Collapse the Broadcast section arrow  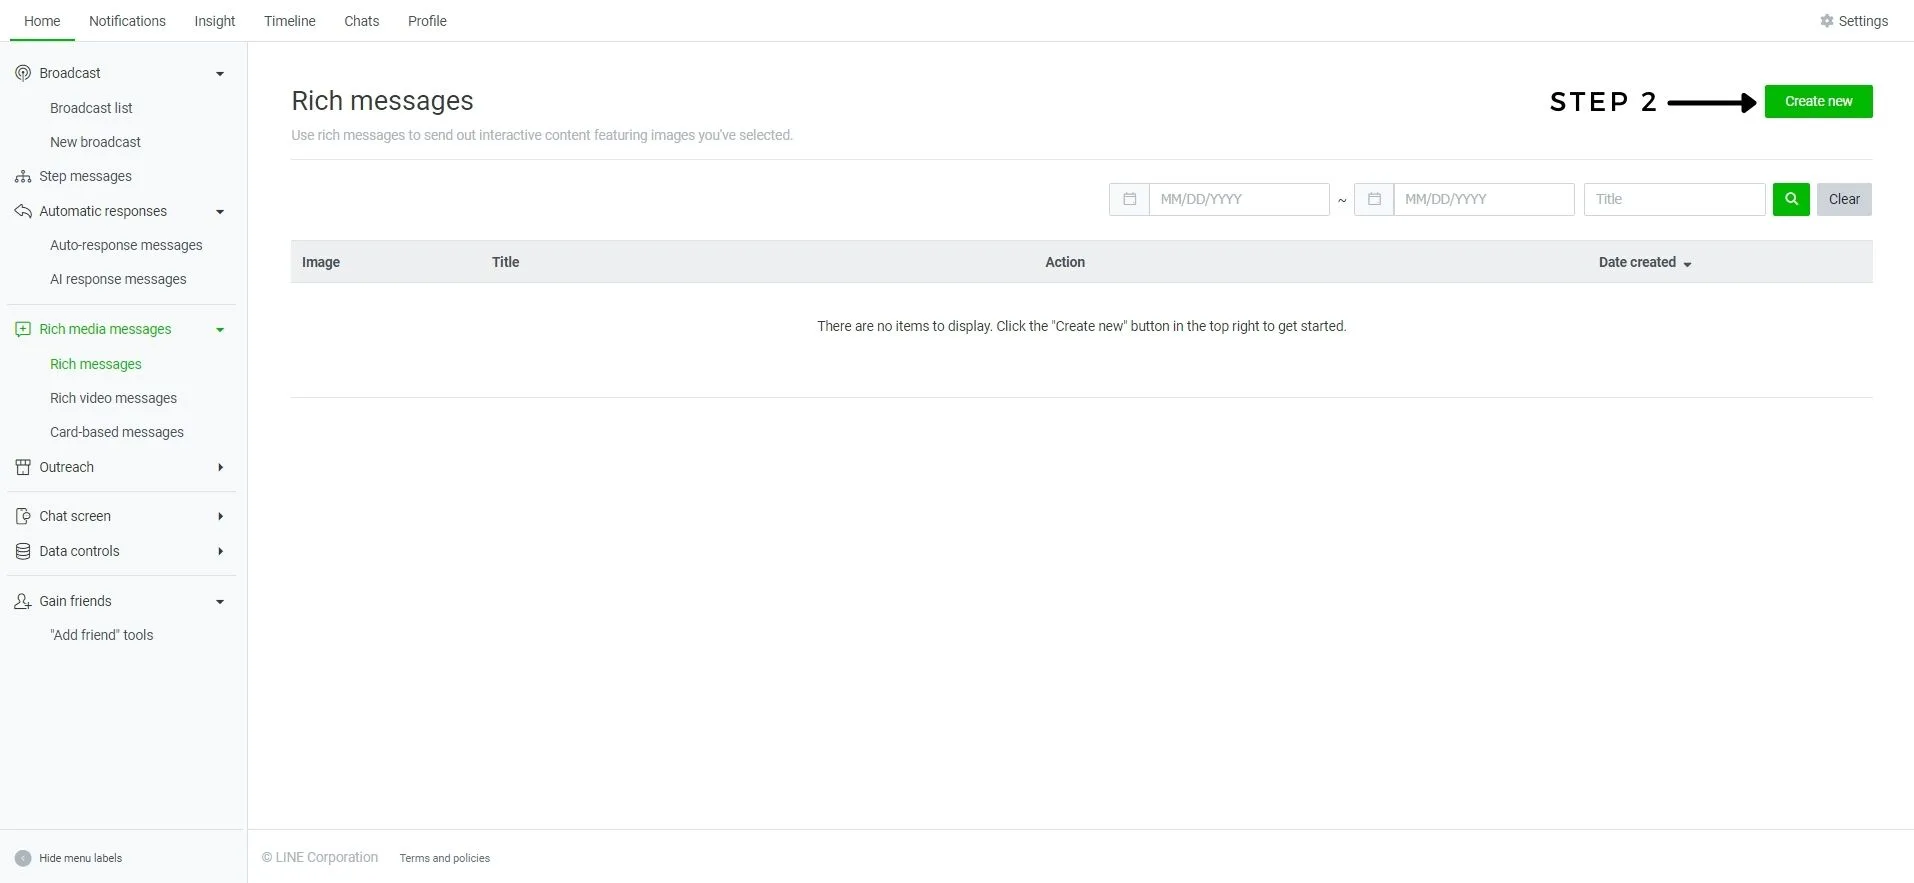(220, 74)
